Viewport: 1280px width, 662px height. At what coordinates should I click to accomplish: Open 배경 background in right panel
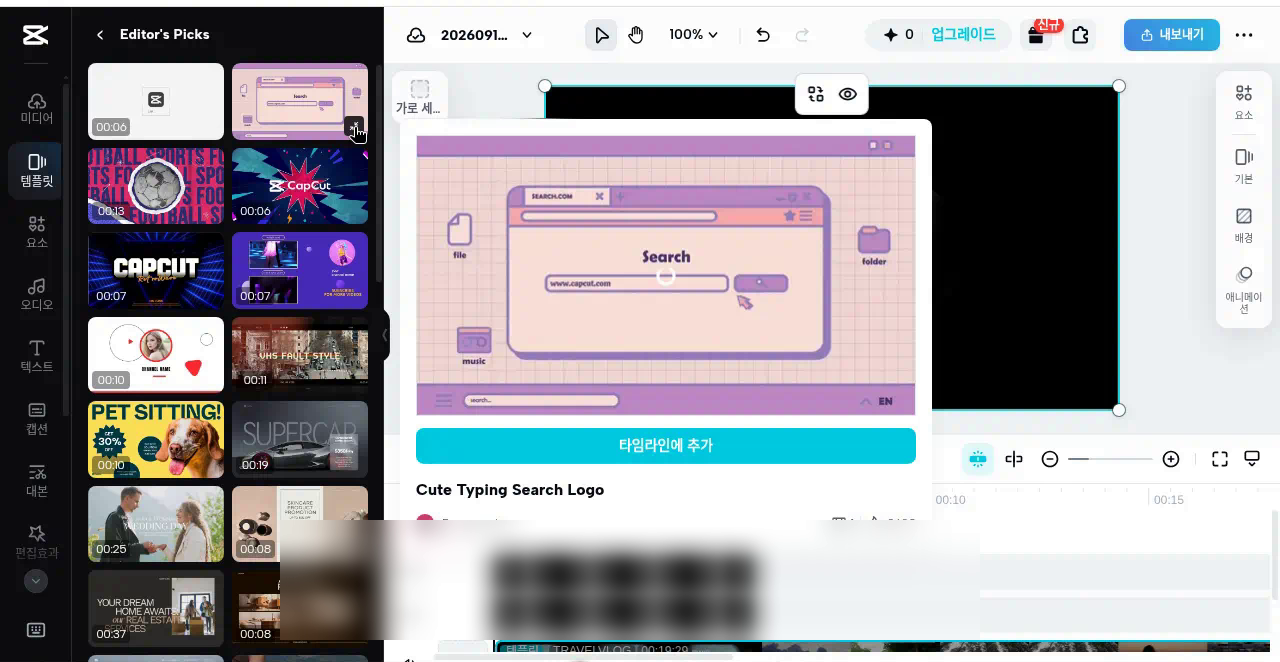click(1244, 226)
